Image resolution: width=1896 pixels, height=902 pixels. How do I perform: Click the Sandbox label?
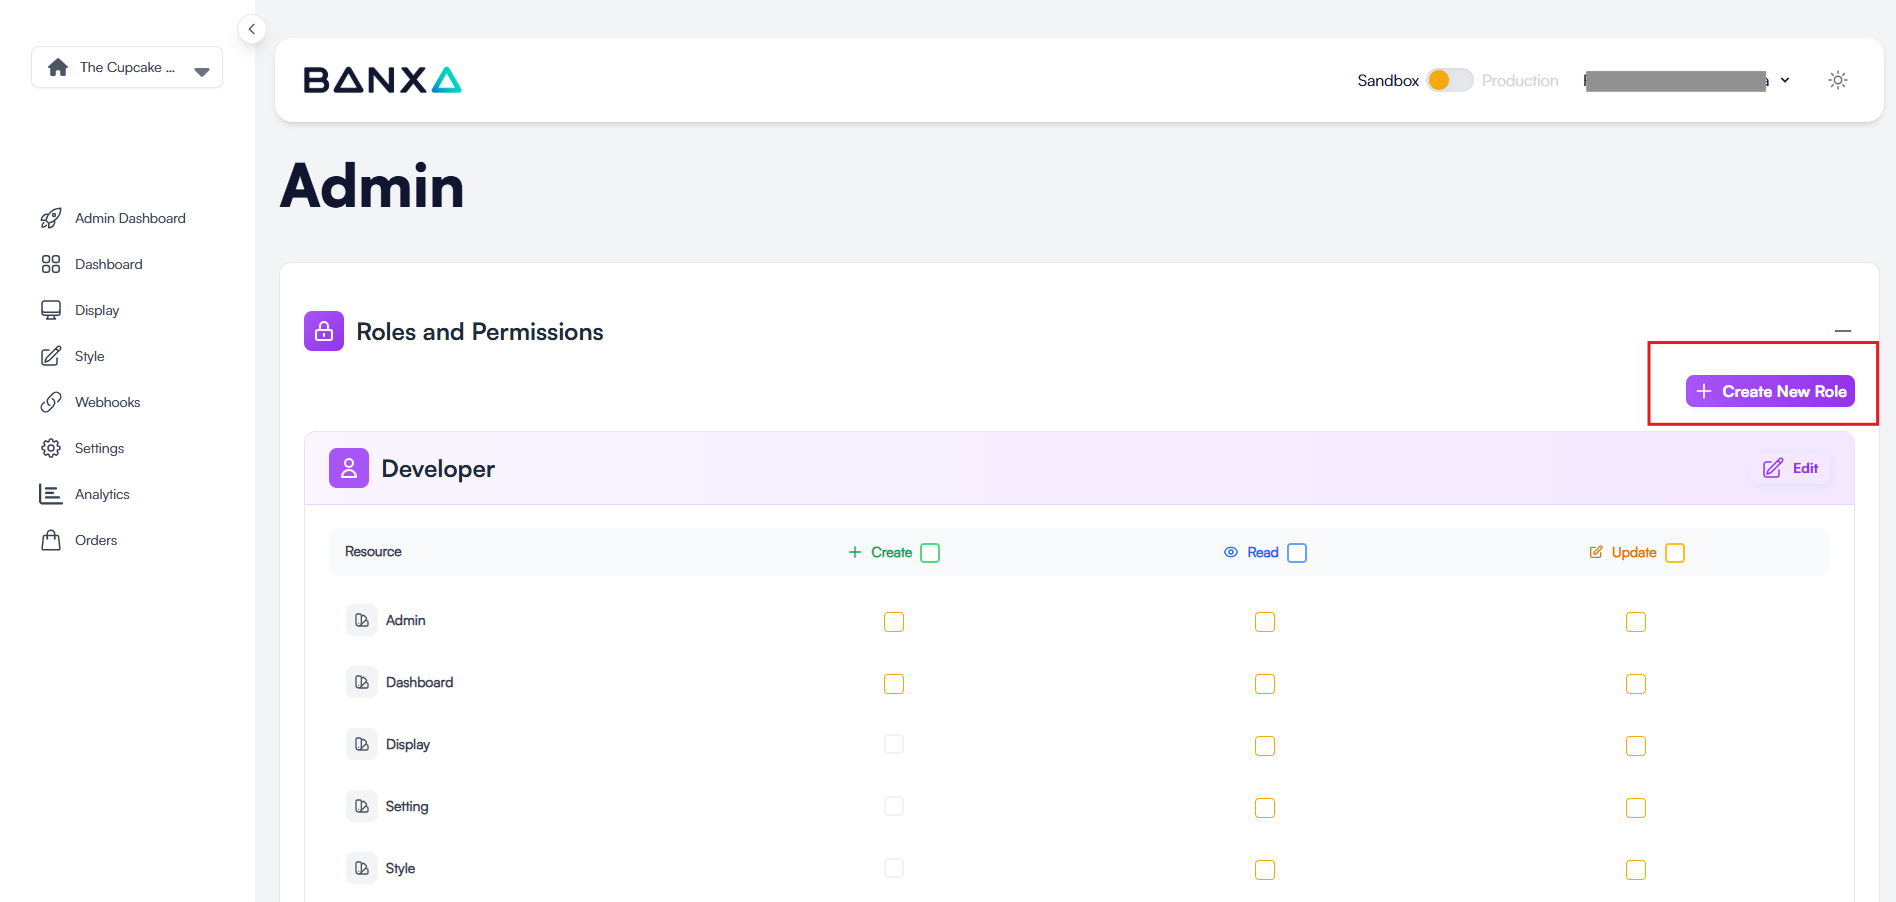(1388, 80)
